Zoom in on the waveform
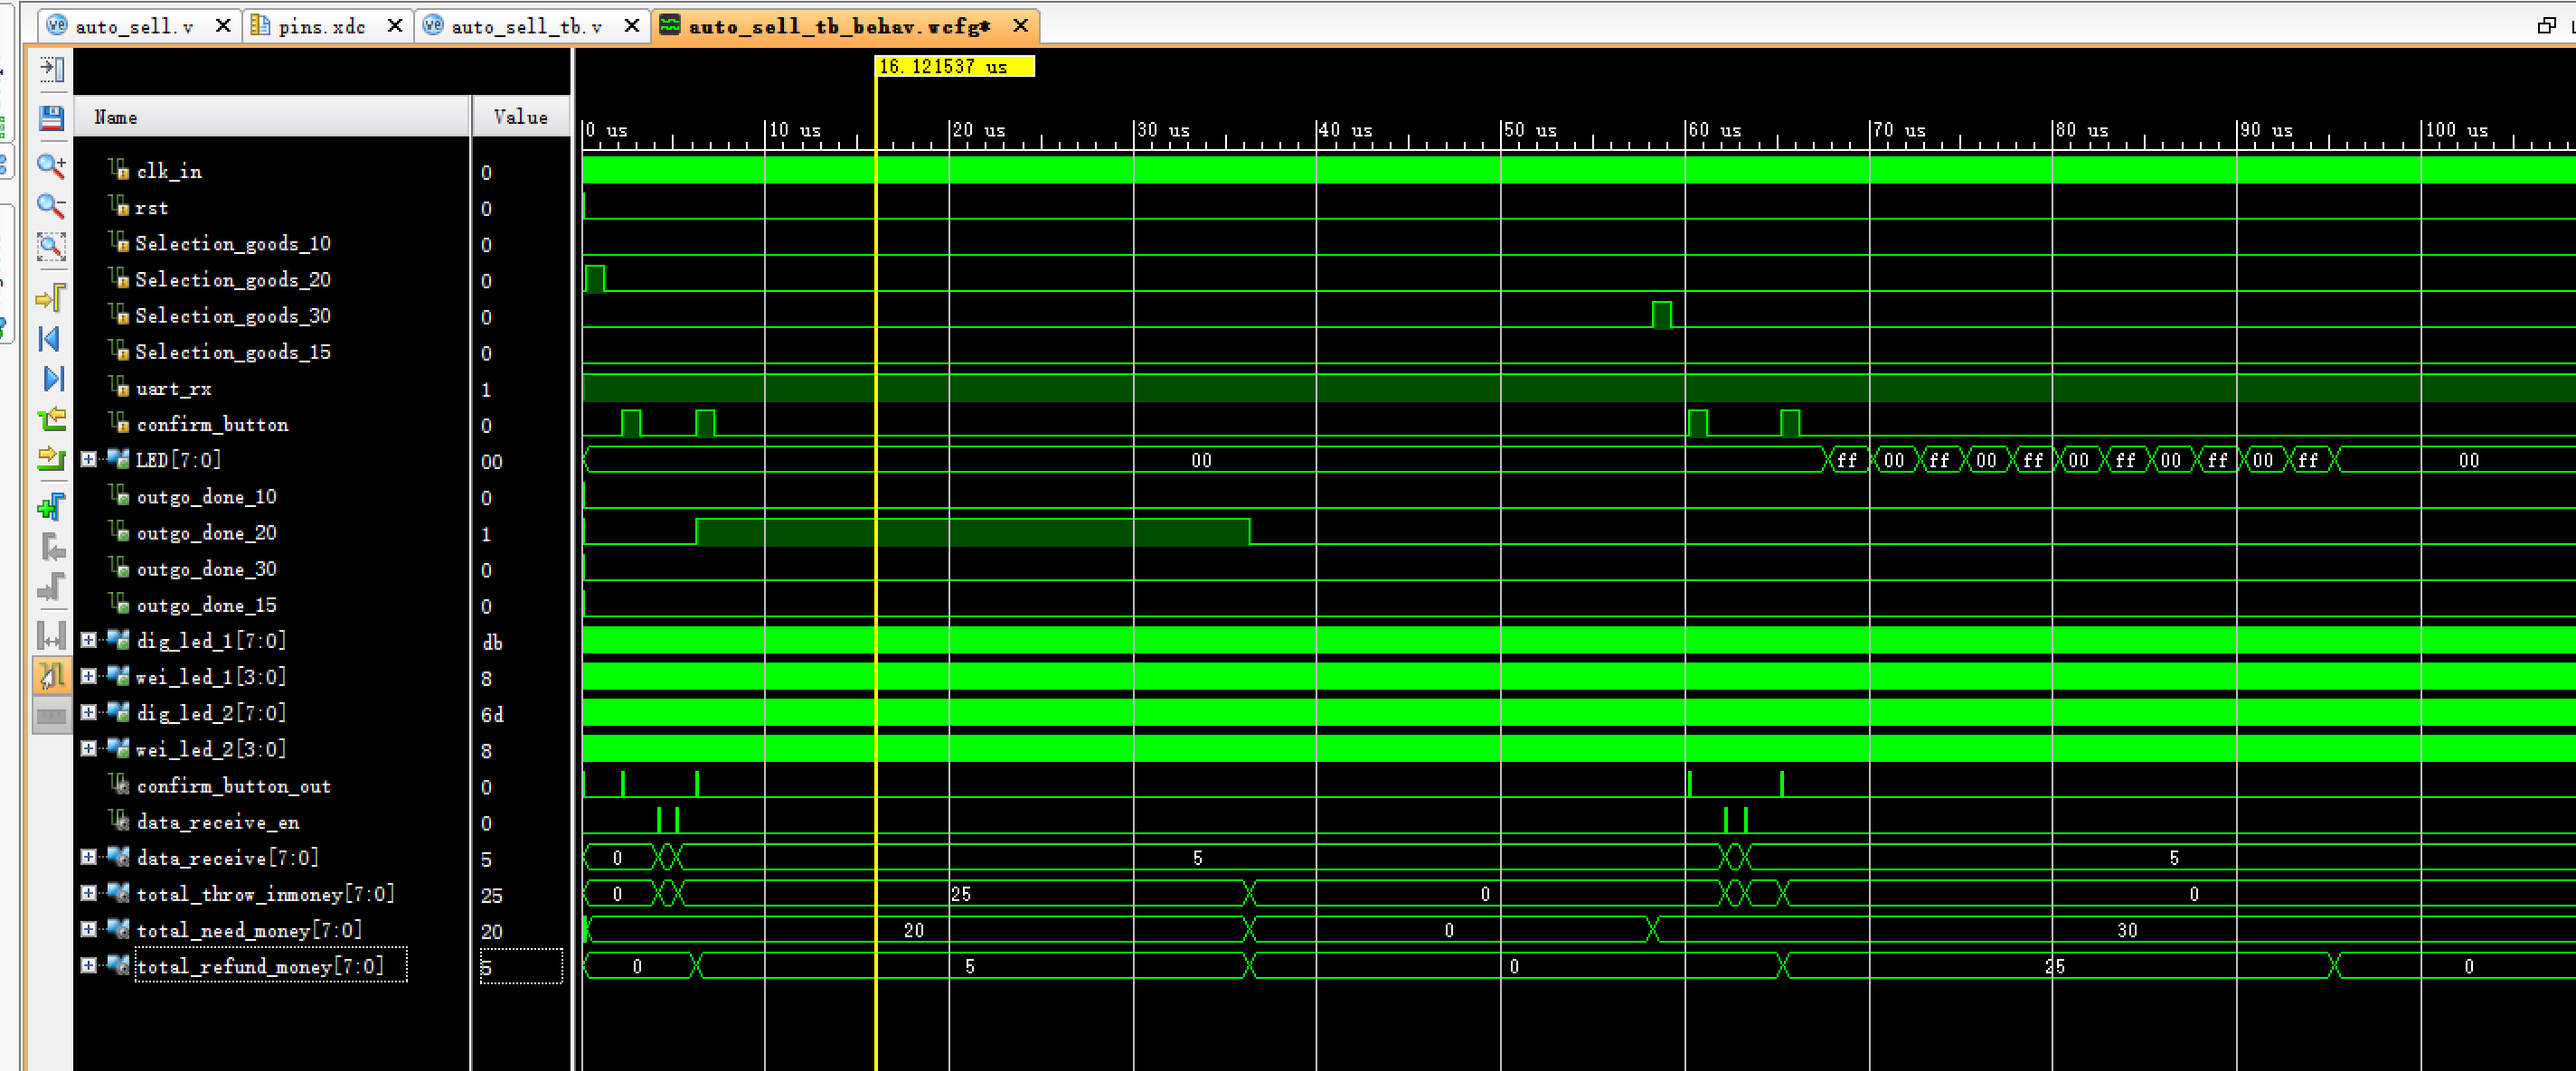2576x1071 pixels. point(51,165)
